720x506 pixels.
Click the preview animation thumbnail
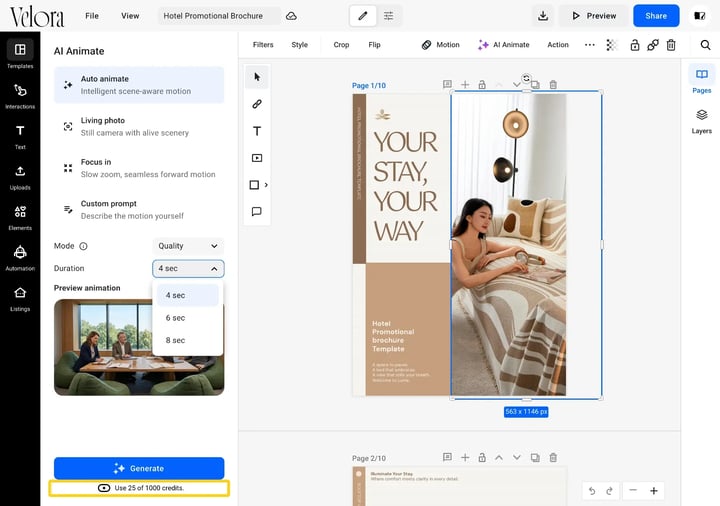103,347
